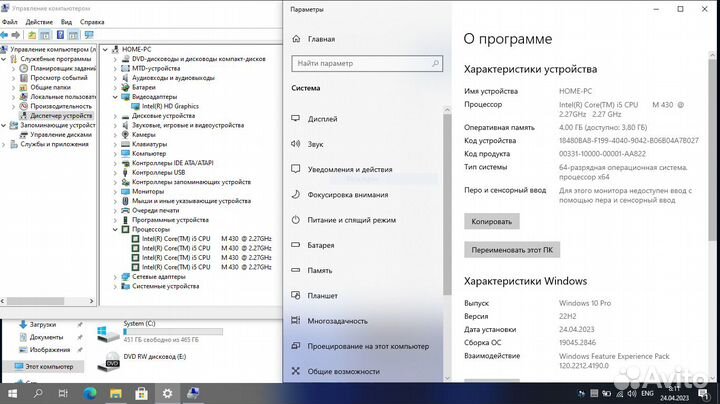
Task: Open Многозадачность settings page
Action: coord(337,321)
